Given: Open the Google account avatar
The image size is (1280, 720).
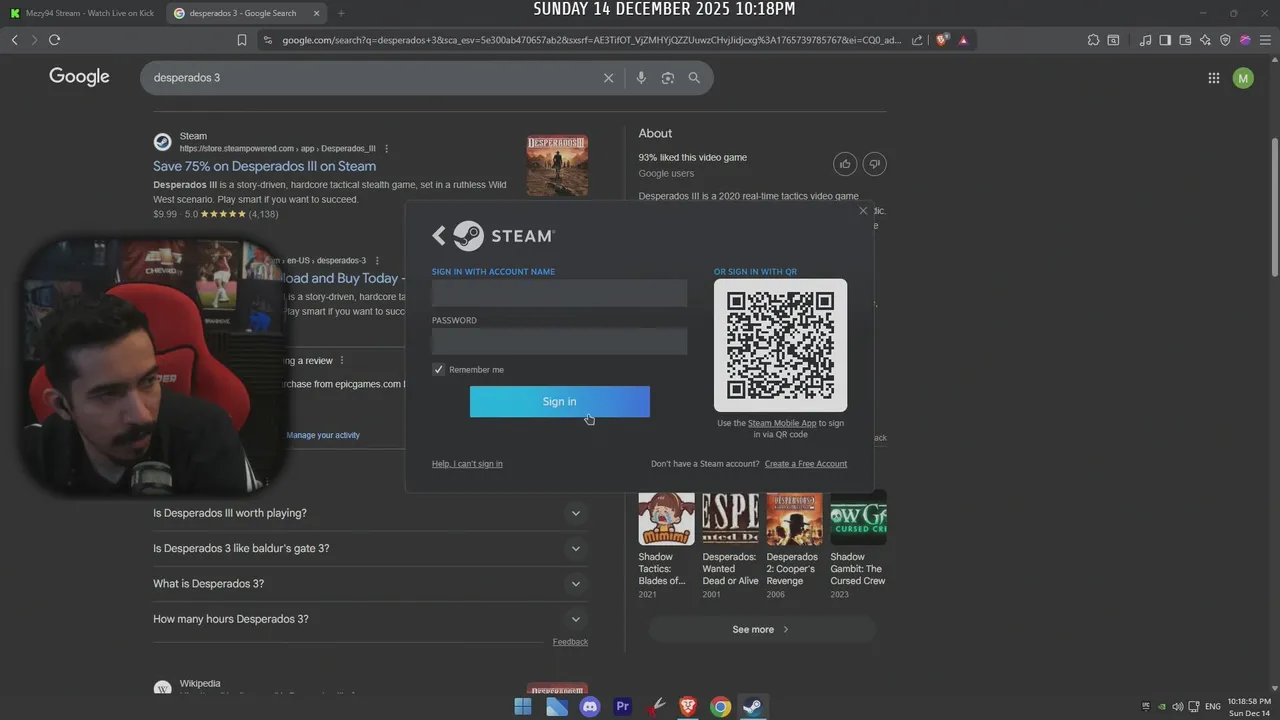Looking at the screenshot, I should [x=1243, y=78].
